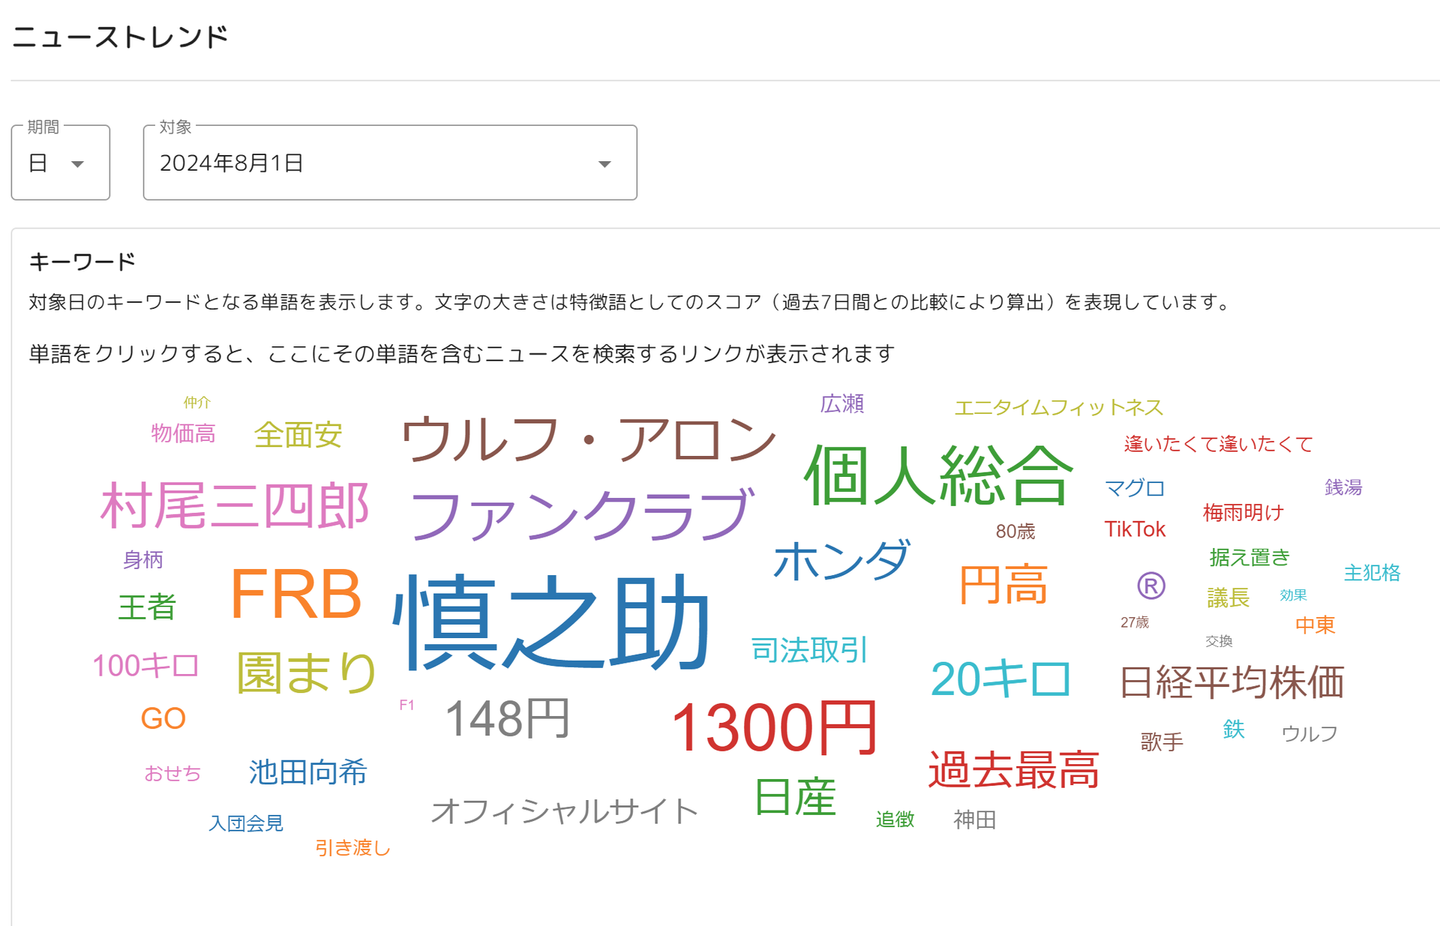Expand the 対象 date dropdown showing 2024年8月1日
The height and width of the screenshot is (926, 1440).
pyautogui.click(x=389, y=163)
